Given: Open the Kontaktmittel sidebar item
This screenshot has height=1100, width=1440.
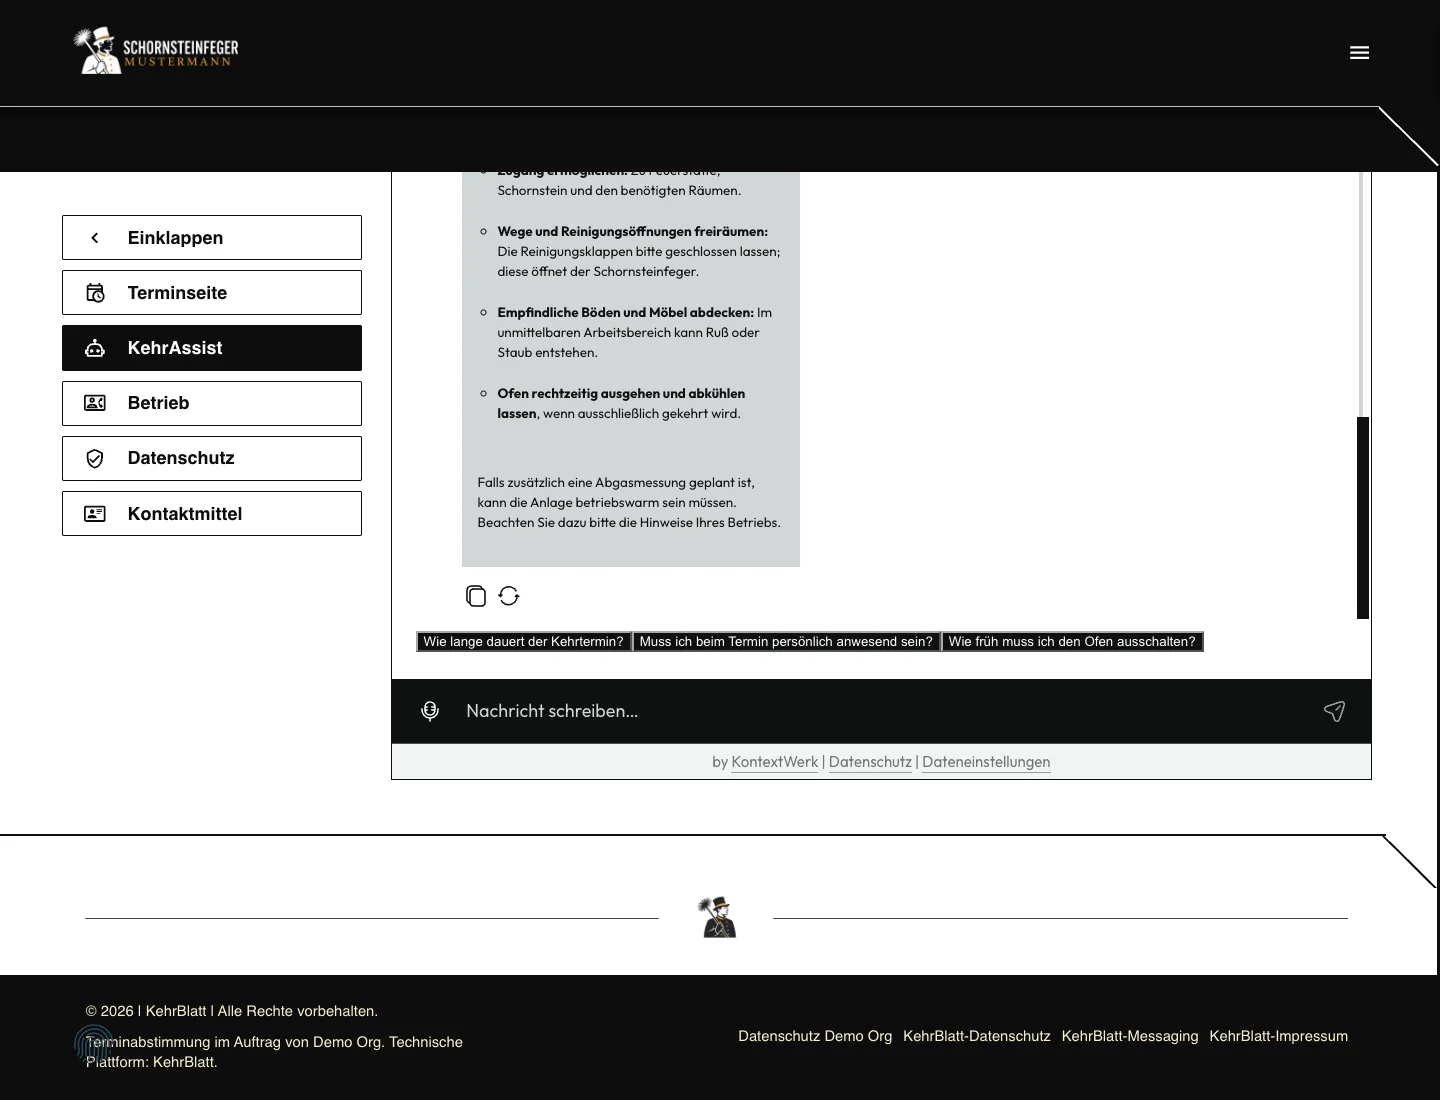Looking at the screenshot, I should [x=212, y=514].
